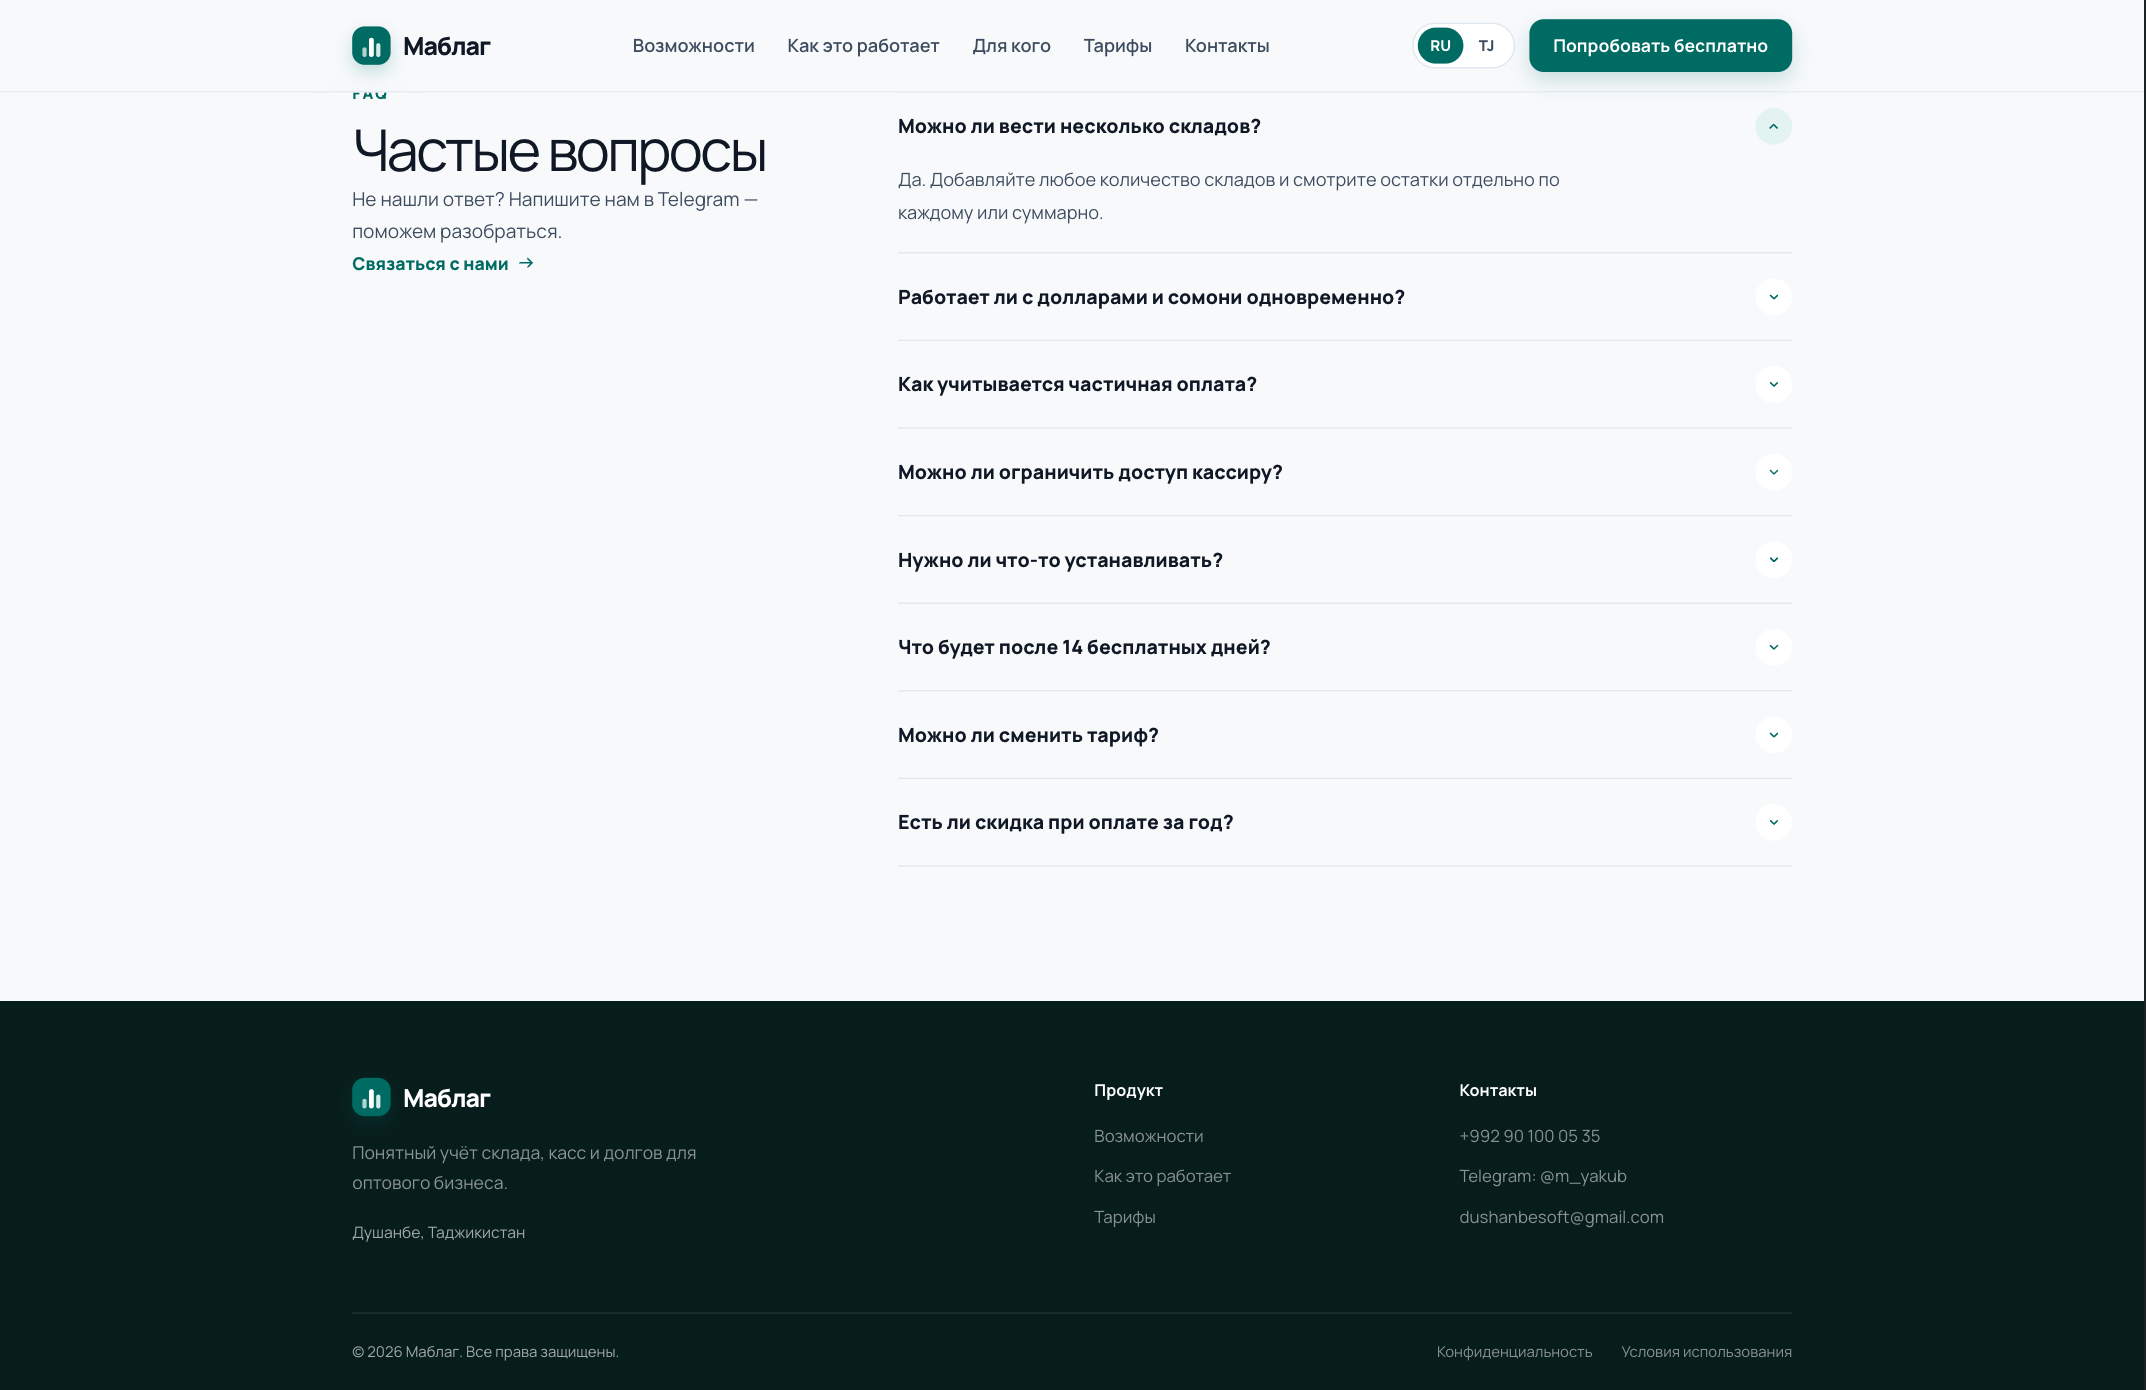Click phone number +992 90 100 05 35

click(x=1529, y=1136)
